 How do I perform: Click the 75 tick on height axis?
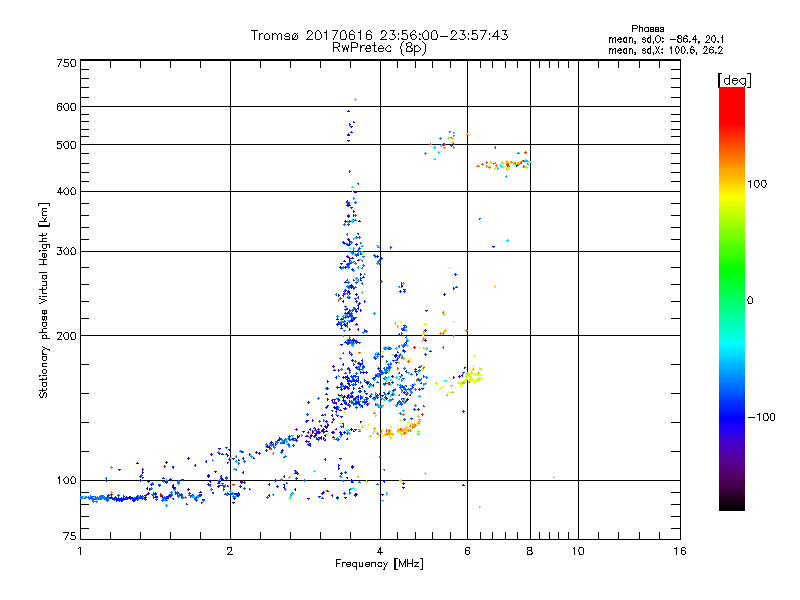point(70,538)
